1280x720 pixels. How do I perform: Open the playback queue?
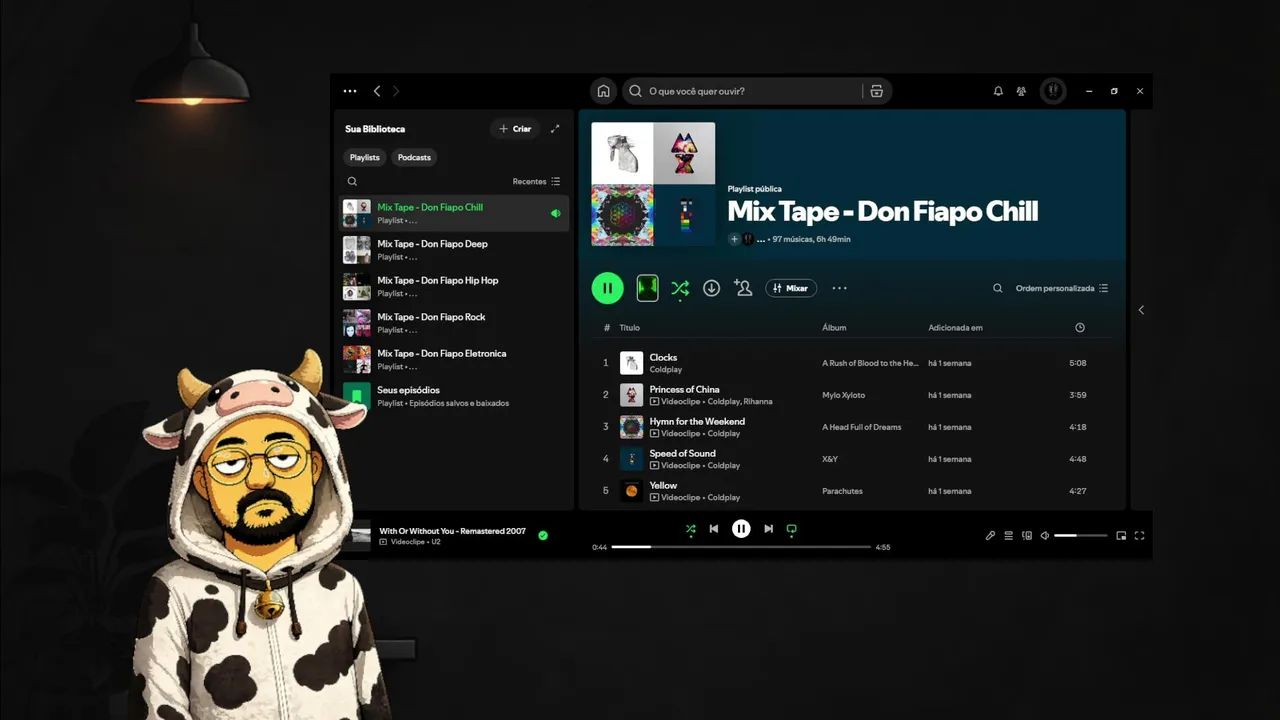coord(1009,536)
